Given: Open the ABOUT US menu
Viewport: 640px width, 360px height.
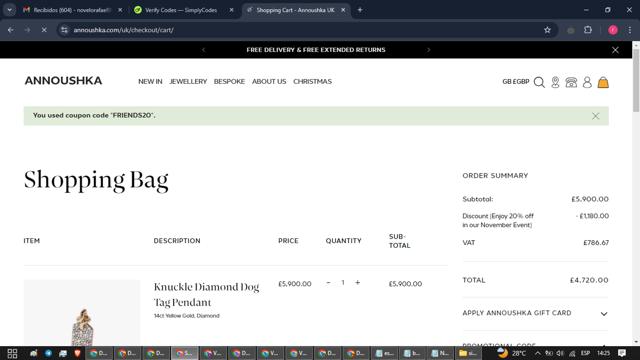Looking at the screenshot, I should tap(269, 82).
